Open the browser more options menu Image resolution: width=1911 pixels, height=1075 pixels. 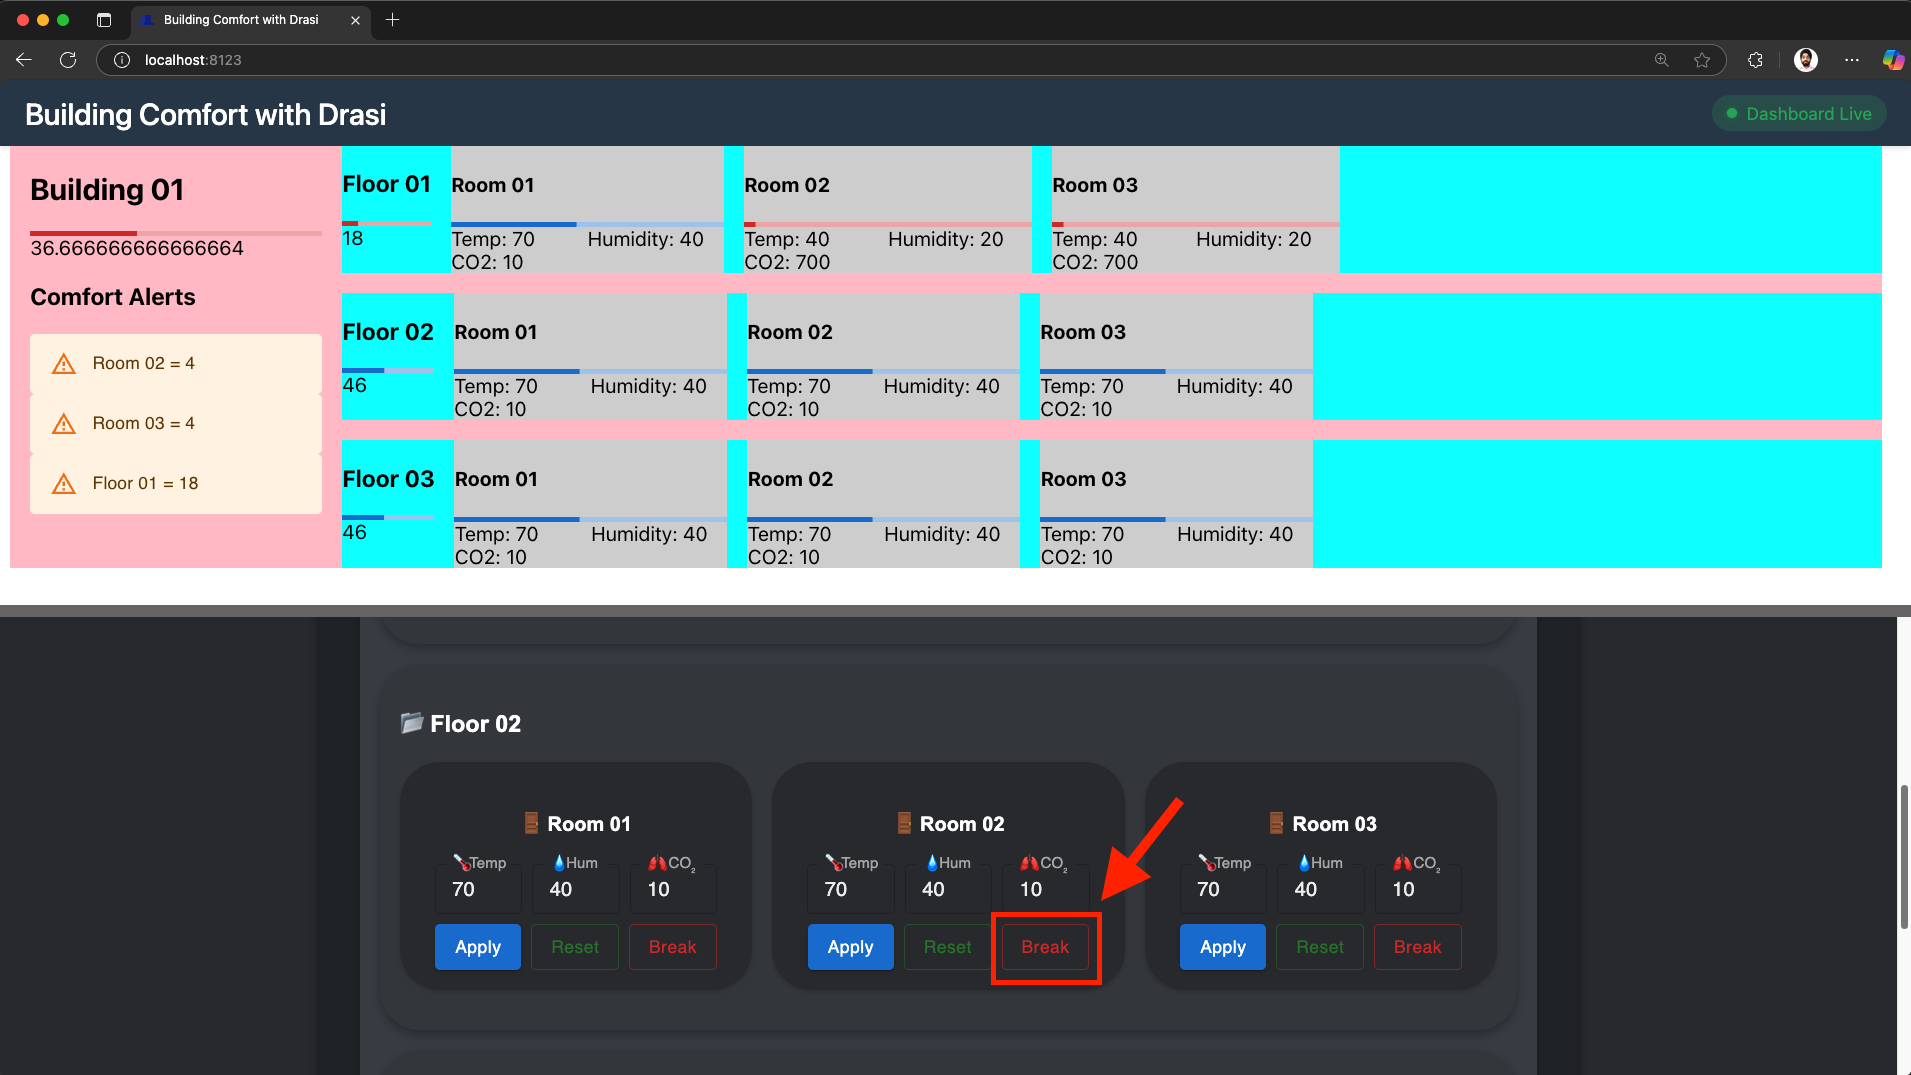point(1851,60)
